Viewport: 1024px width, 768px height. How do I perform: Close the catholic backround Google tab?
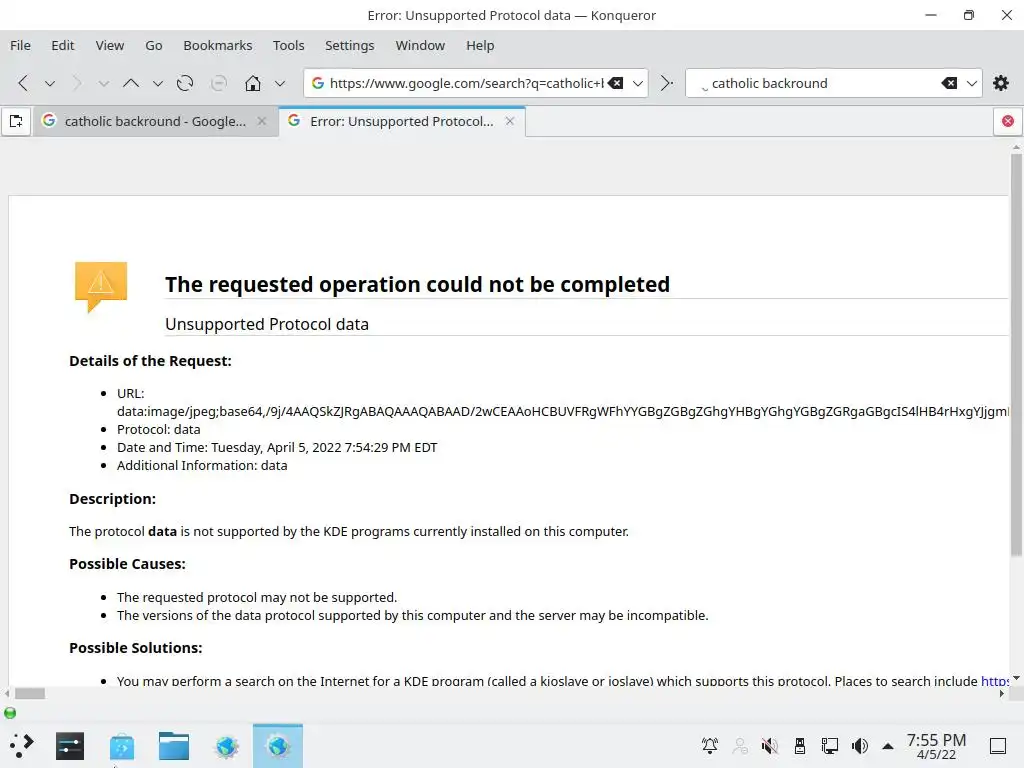pos(262,121)
